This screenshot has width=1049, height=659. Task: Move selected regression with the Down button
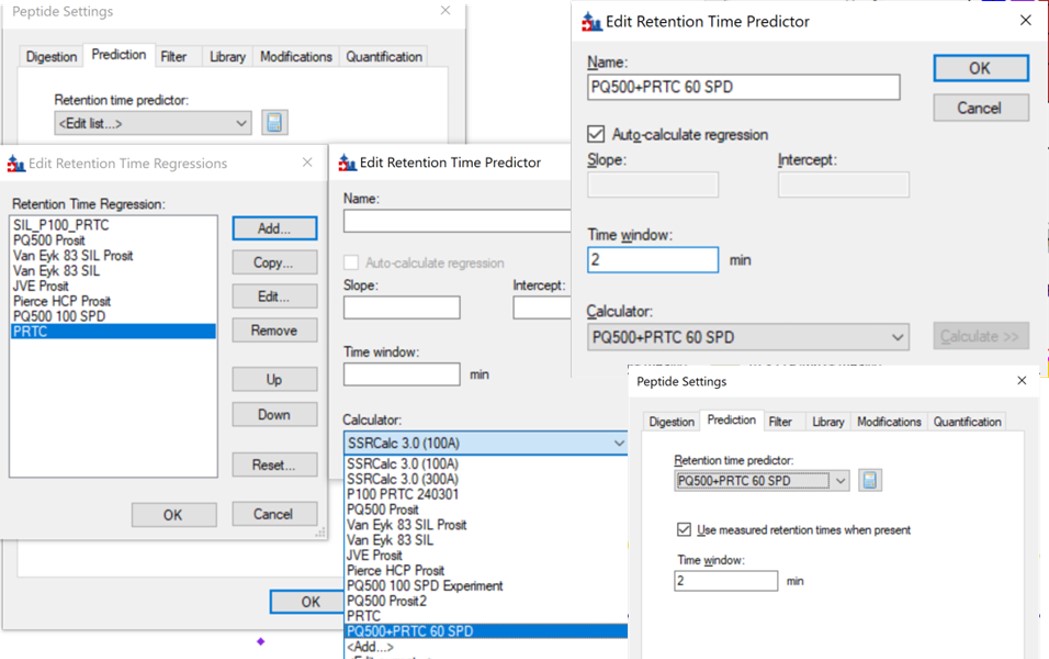tap(274, 415)
